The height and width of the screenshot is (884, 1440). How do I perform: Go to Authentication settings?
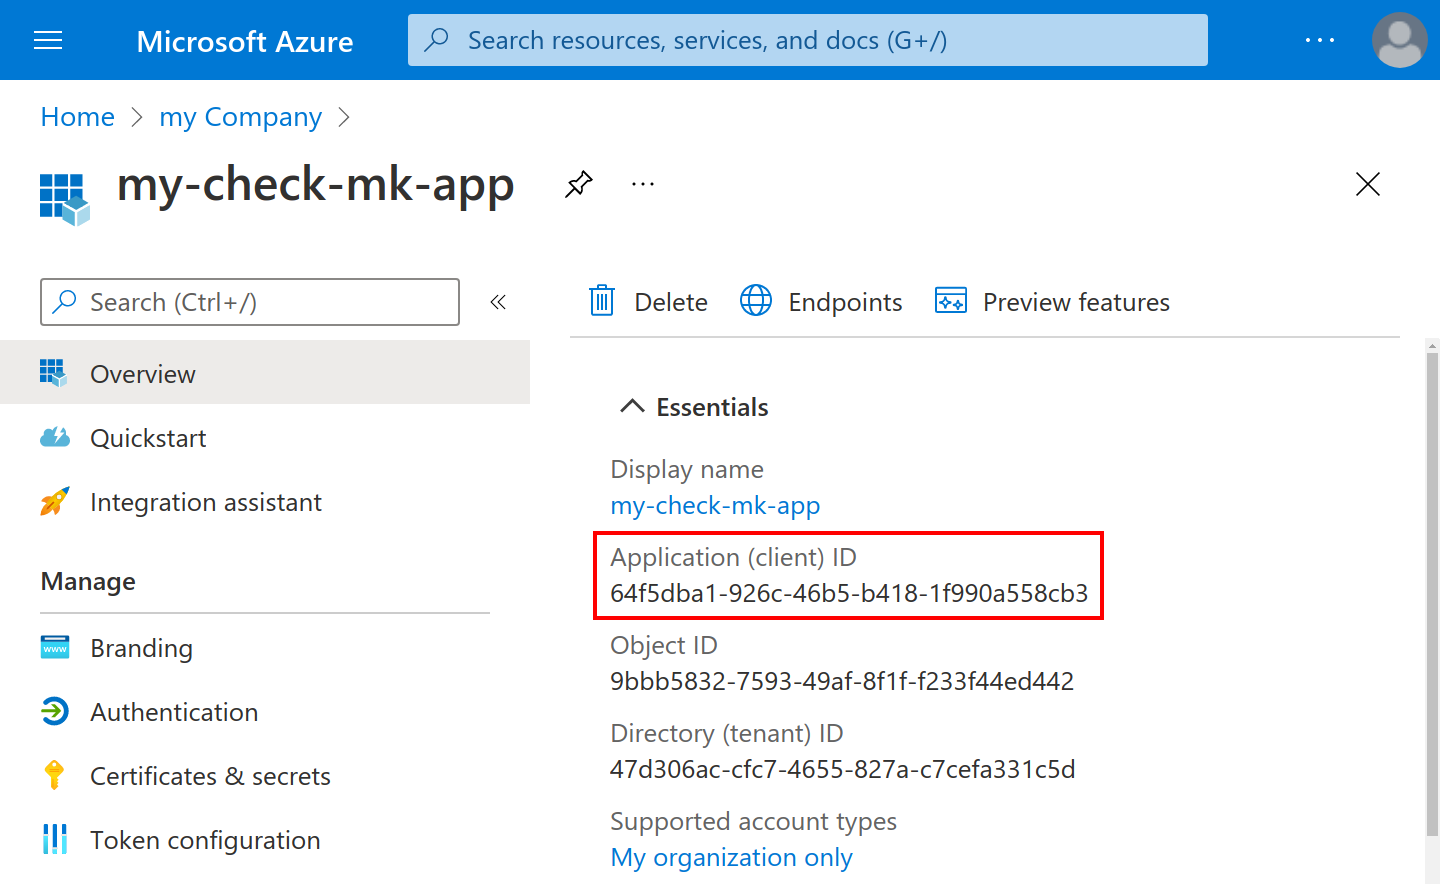[x=265, y=711]
